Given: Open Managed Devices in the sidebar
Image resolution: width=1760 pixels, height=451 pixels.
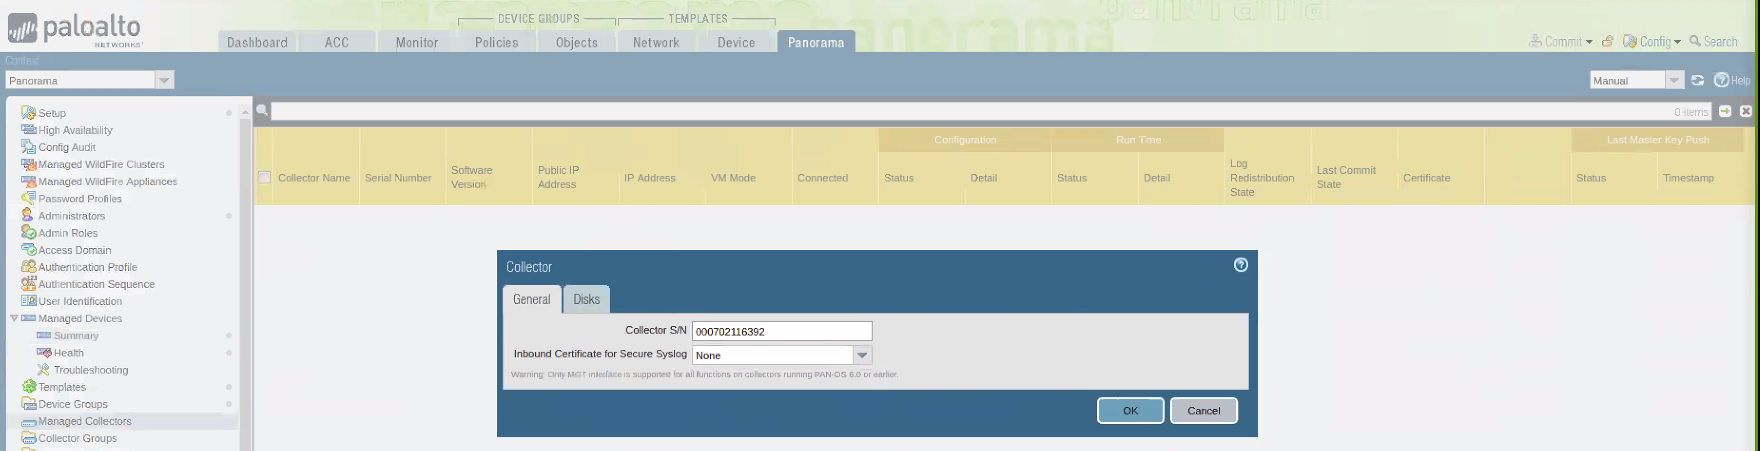Looking at the screenshot, I should point(80,318).
